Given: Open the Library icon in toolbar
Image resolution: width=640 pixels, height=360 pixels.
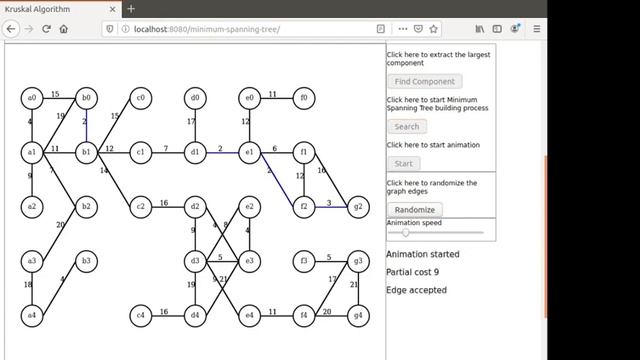Looking at the screenshot, I should [480, 29].
